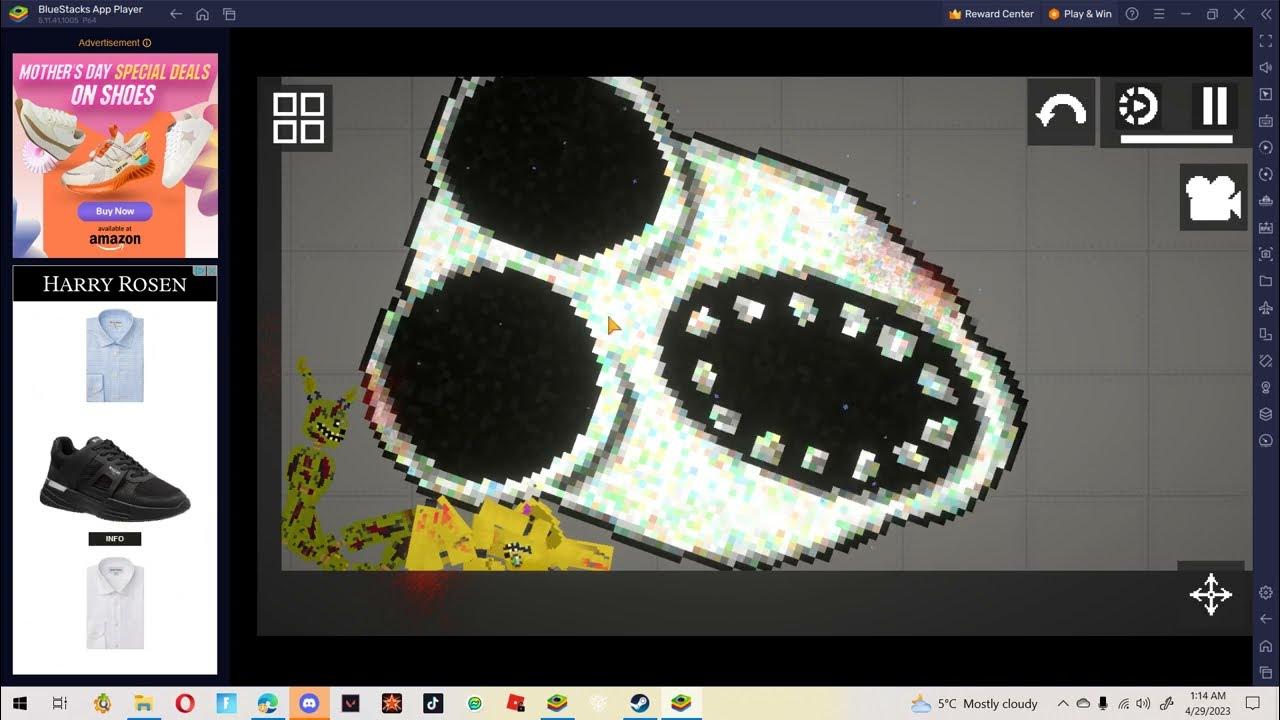1280x720 pixels.
Task: Select the black sneaker product image
Action: pos(115,478)
